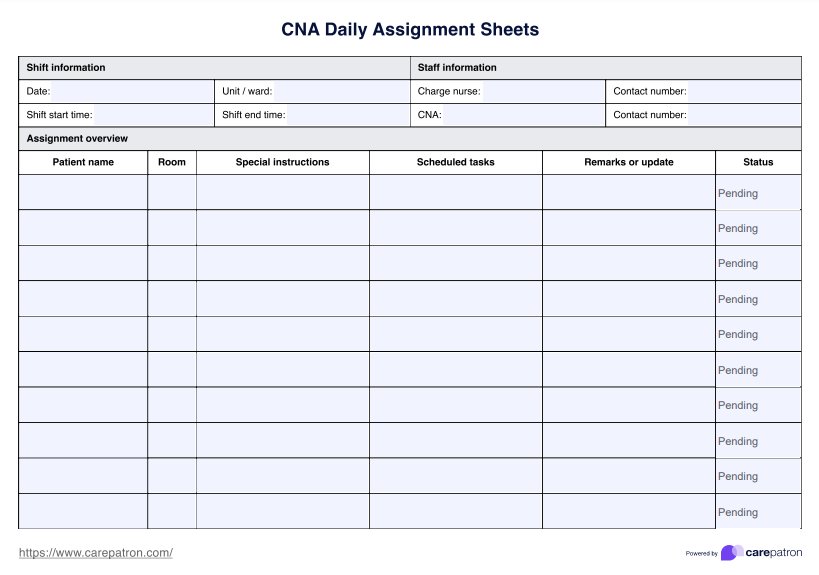
Task: Open the fifth row Pending status dropdown
Action: pos(758,335)
